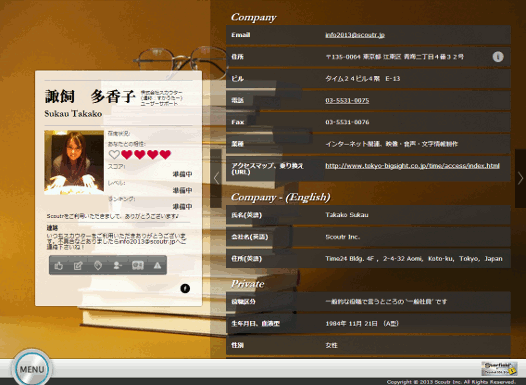Image resolution: width=526 pixels, height=385 pixels.
Task: Go to next card with right chevron
Action: (x=520, y=178)
